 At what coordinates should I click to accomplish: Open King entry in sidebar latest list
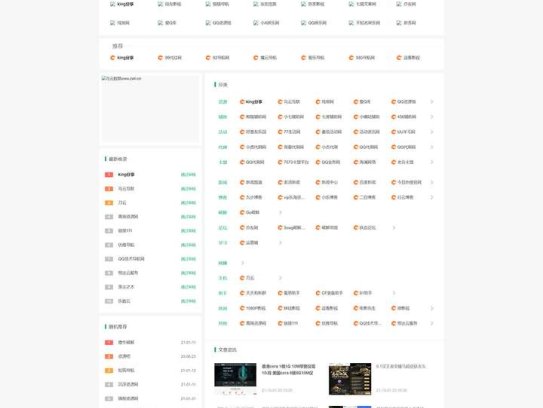click(126, 175)
